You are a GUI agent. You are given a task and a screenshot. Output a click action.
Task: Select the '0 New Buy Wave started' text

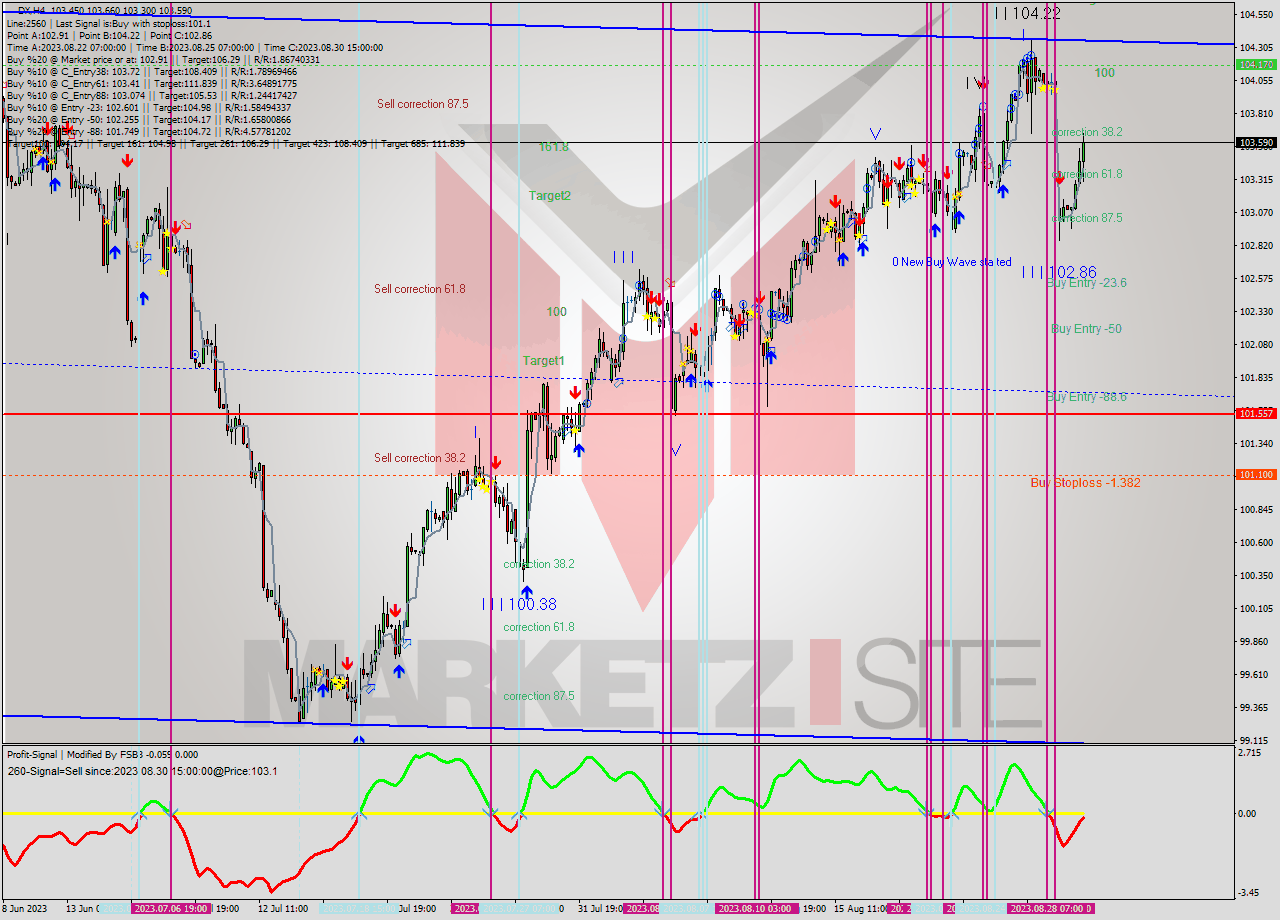pyautogui.click(x=952, y=262)
